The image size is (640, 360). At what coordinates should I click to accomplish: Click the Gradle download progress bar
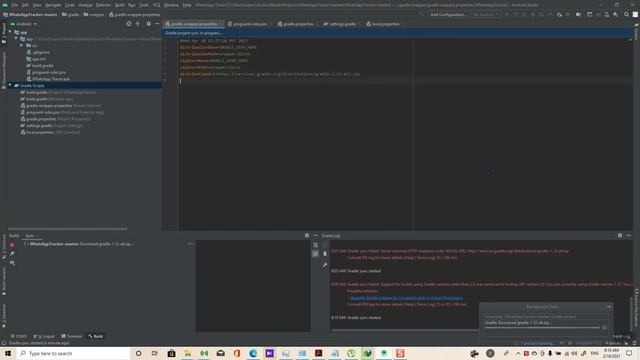click(542, 327)
